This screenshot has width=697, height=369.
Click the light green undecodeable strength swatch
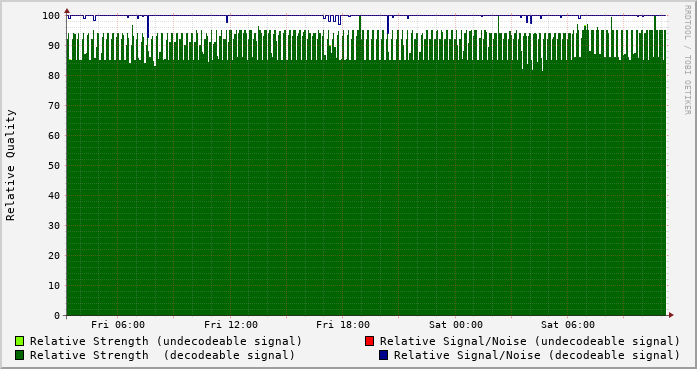tap(20, 341)
